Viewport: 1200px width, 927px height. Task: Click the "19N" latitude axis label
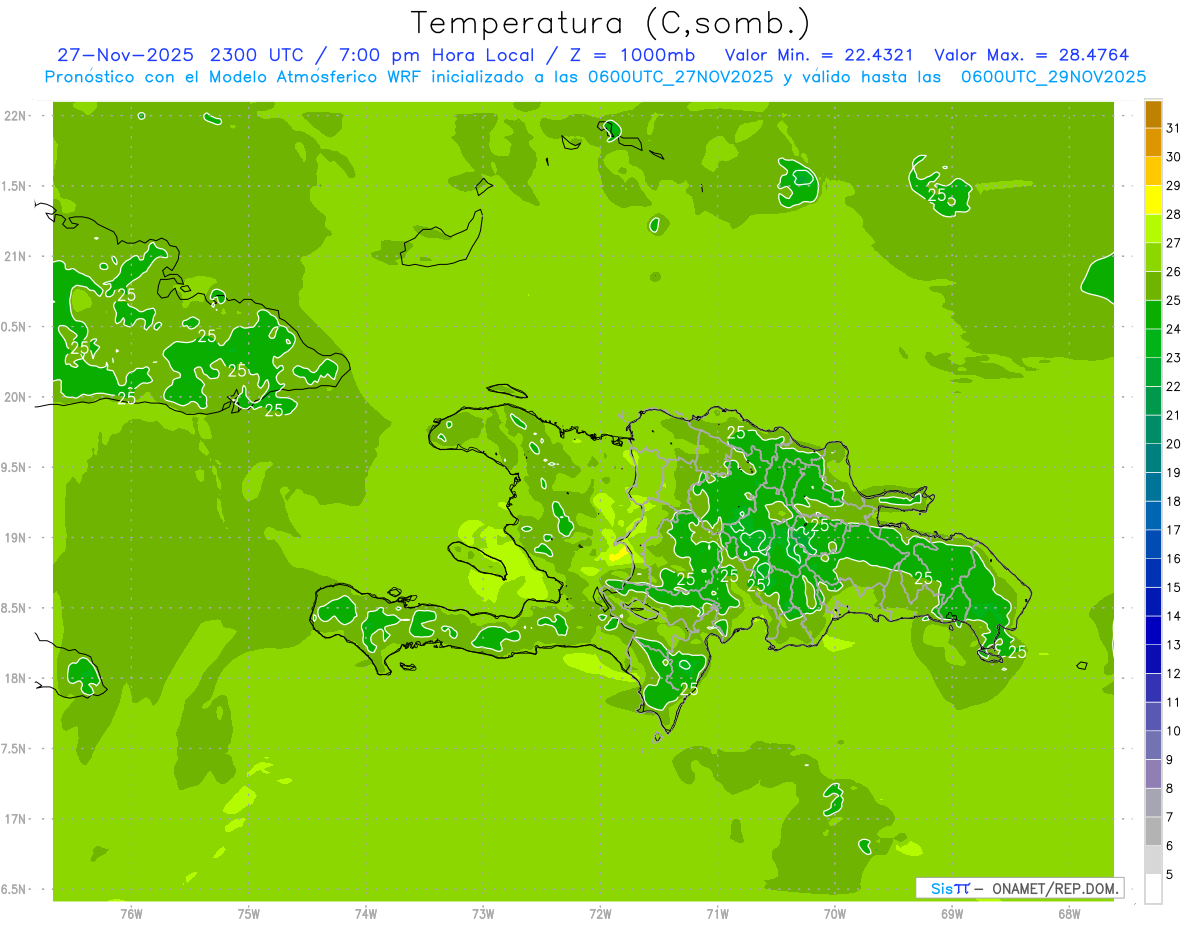click(15, 538)
